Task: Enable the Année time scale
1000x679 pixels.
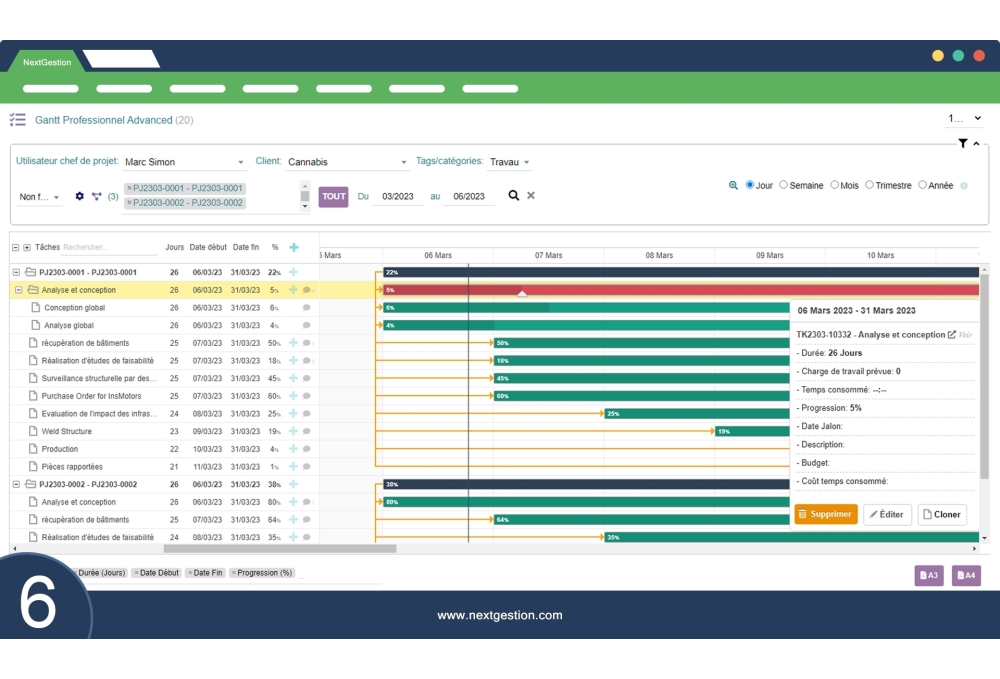Action: (x=923, y=186)
